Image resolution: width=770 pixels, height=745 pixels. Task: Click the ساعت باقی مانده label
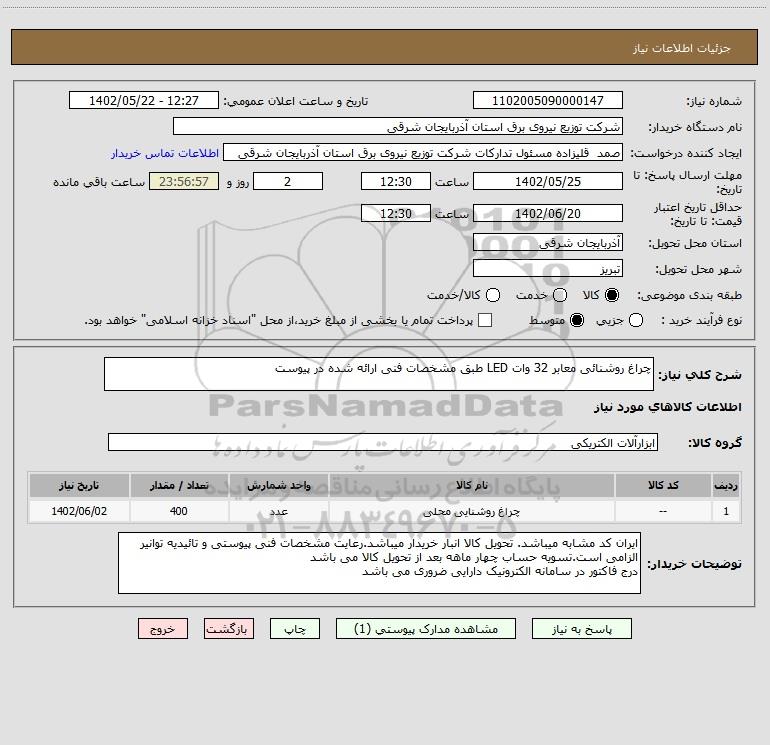pyautogui.click(x=99, y=182)
